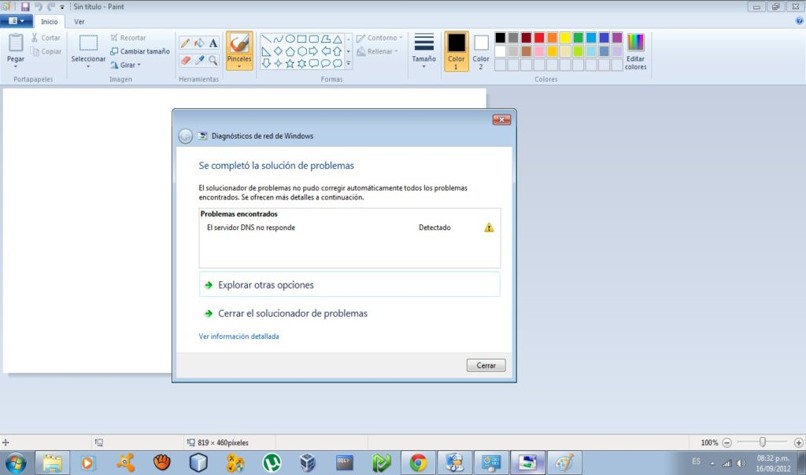The image size is (806, 475).
Task: Choose the curve shape
Action: (278, 39)
